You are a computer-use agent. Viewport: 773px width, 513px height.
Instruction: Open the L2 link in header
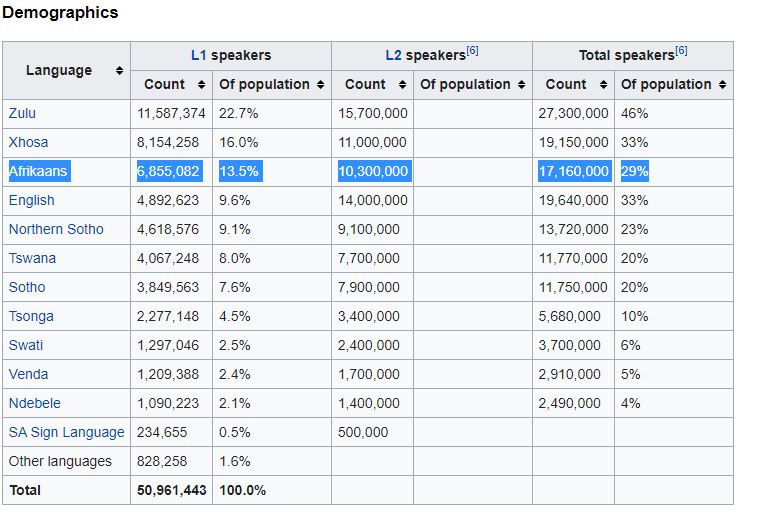pyautogui.click(x=393, y=55)
